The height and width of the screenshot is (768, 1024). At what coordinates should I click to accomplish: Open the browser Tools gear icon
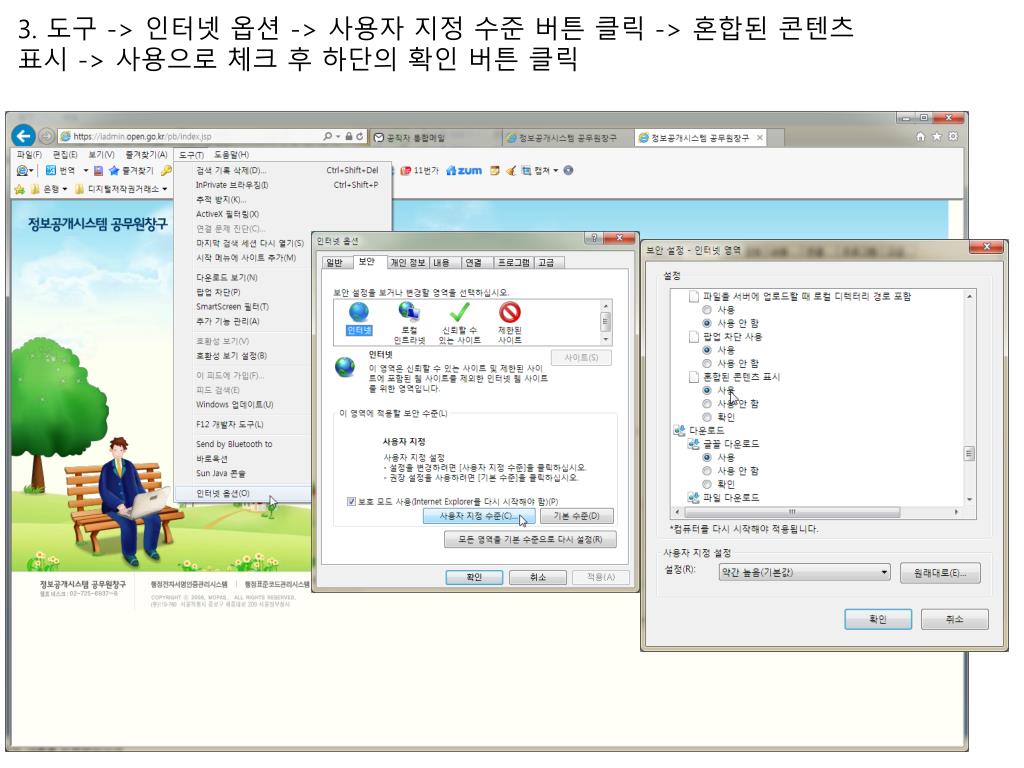click(953, 136)
